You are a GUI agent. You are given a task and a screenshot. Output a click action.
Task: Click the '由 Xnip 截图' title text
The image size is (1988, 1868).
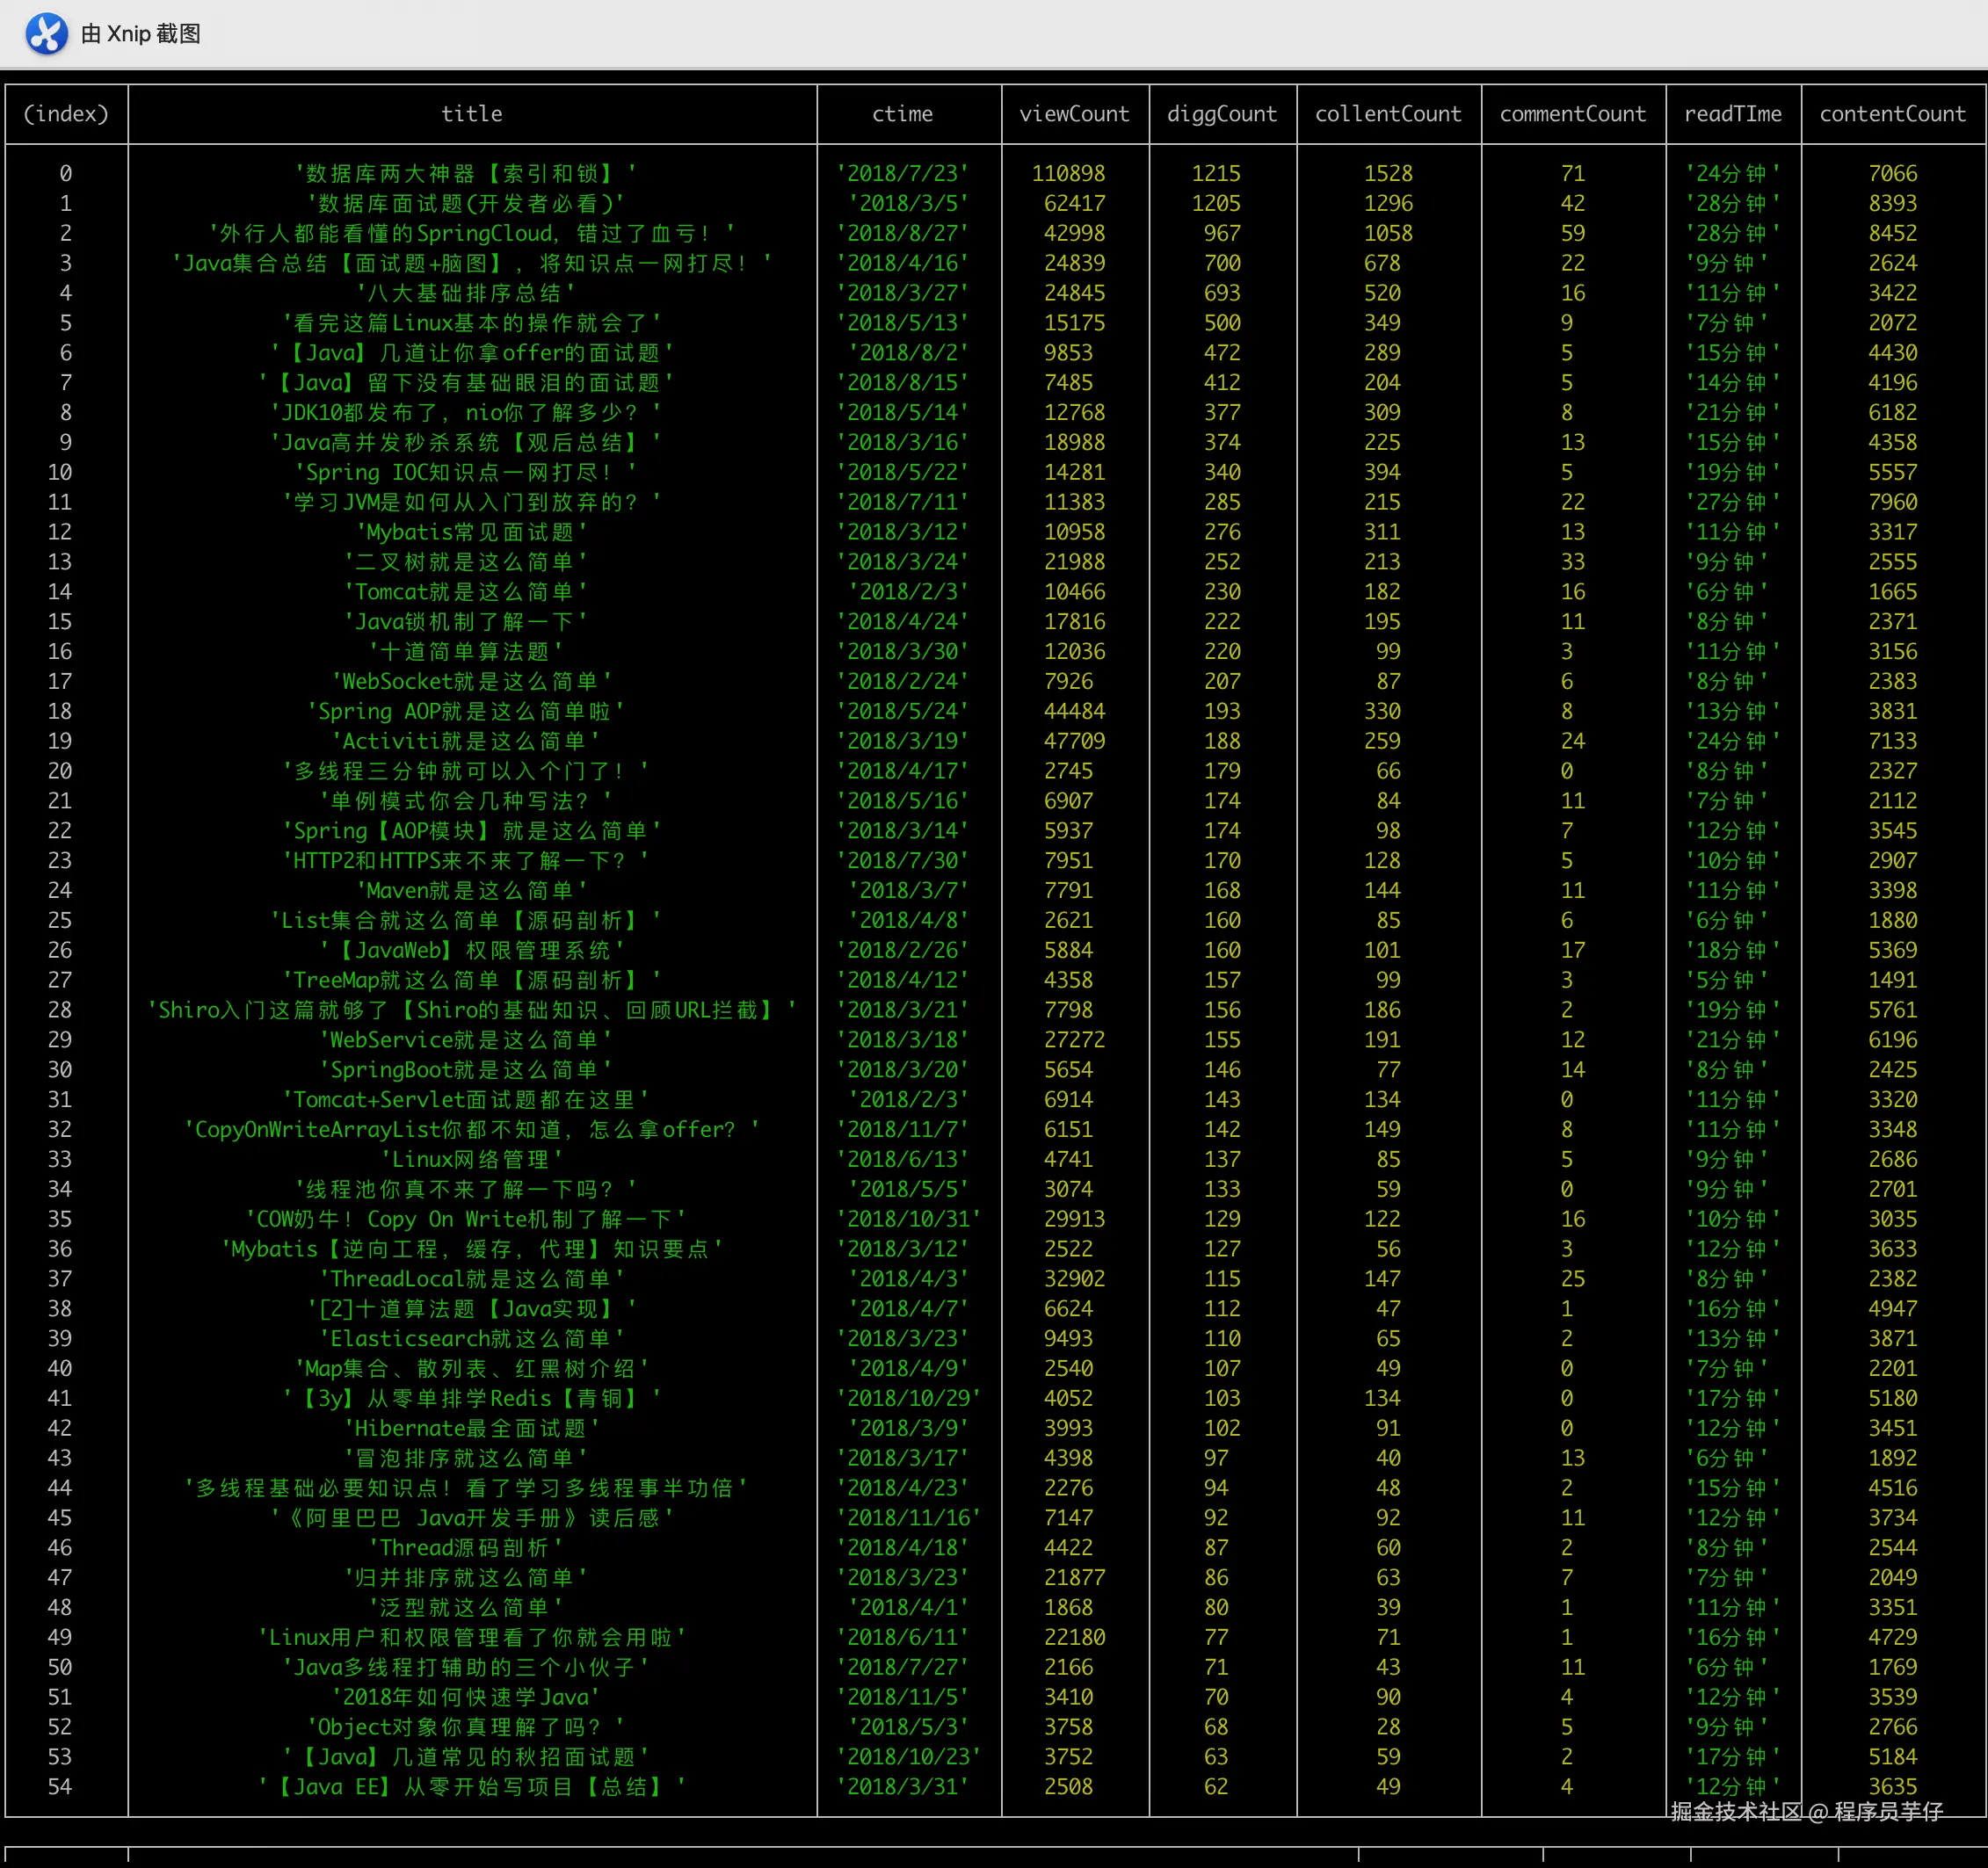click(141, 34)
